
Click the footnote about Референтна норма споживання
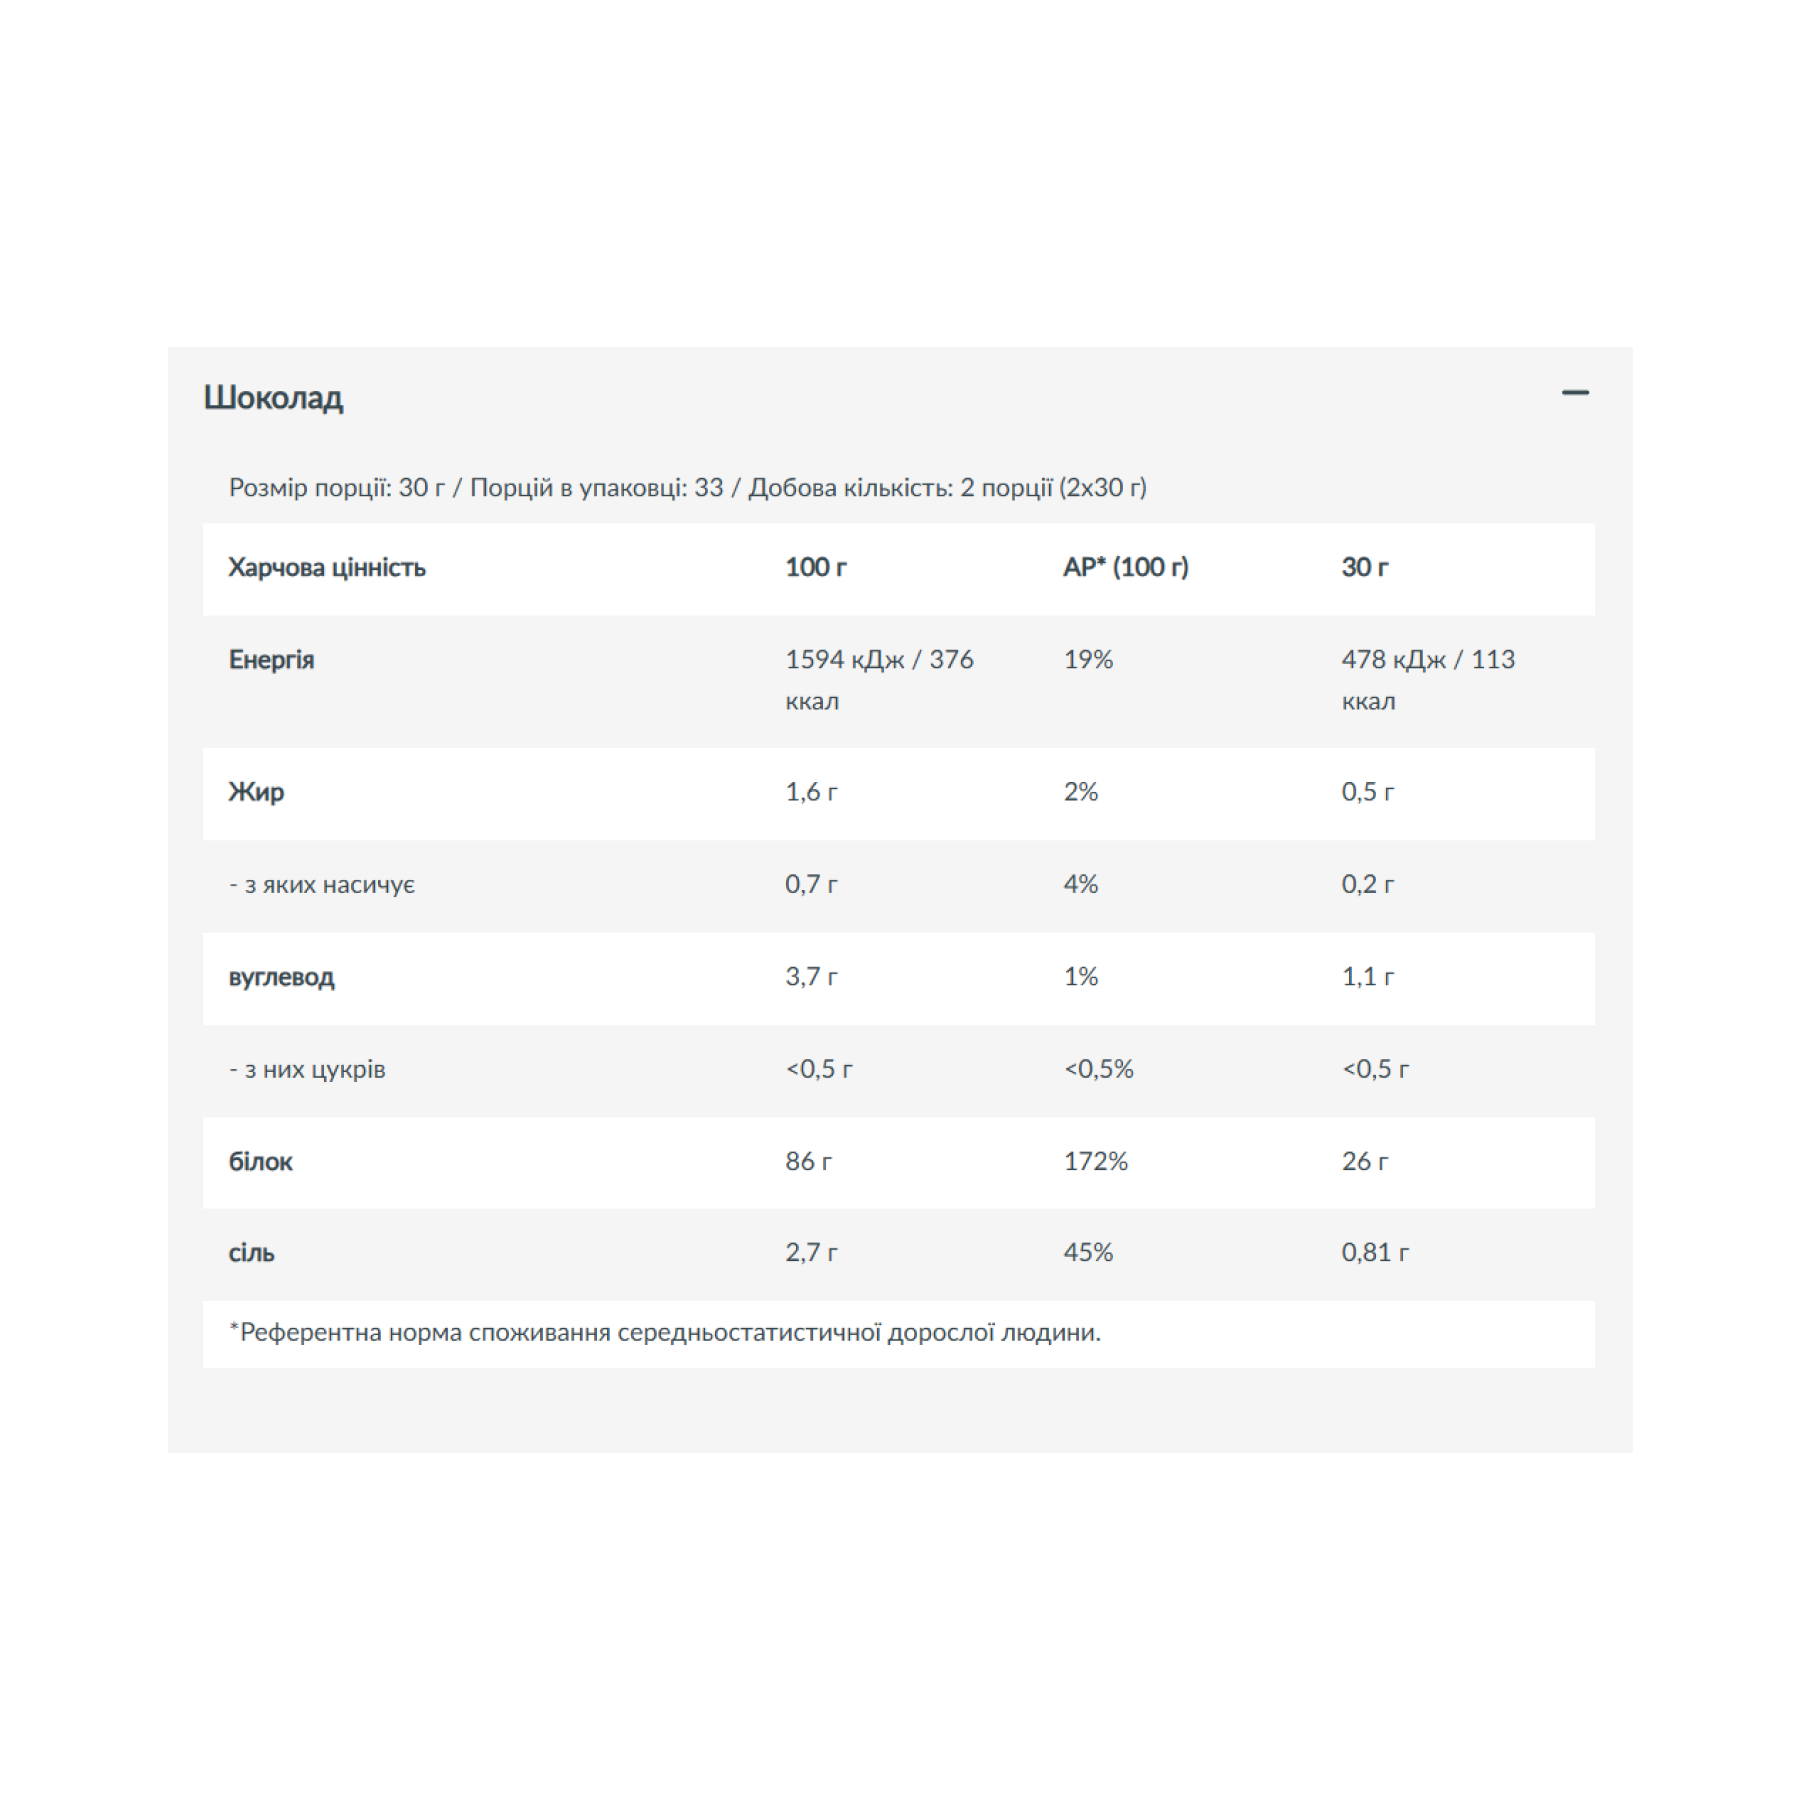click(x=665, y=1333)
